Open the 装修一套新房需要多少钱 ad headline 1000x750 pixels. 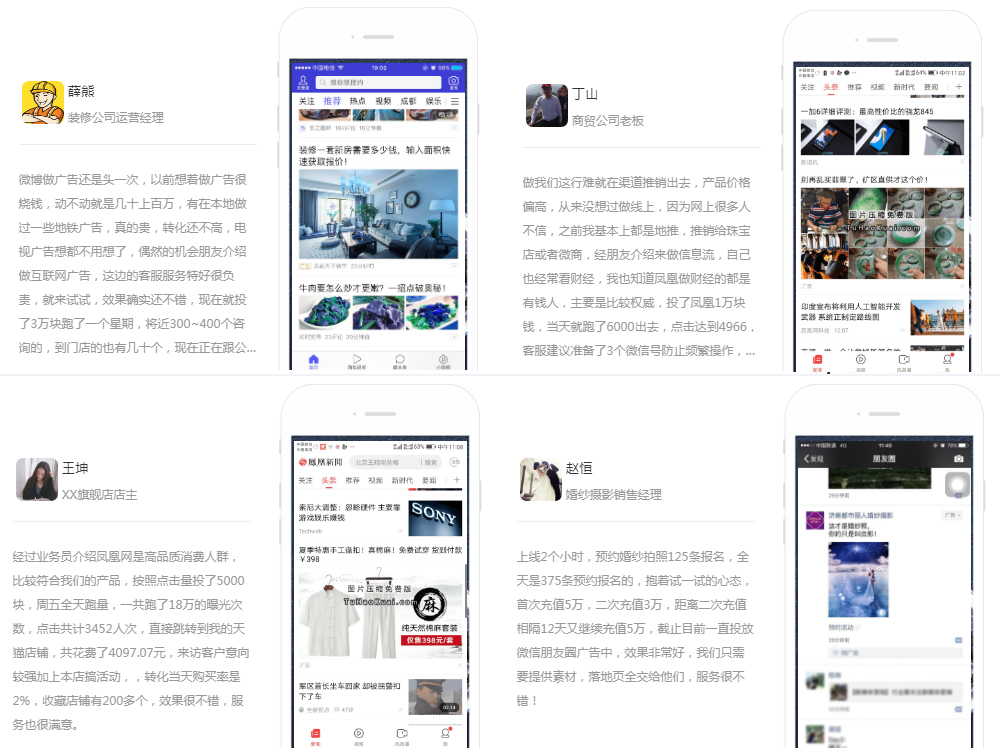pos(375,156)
